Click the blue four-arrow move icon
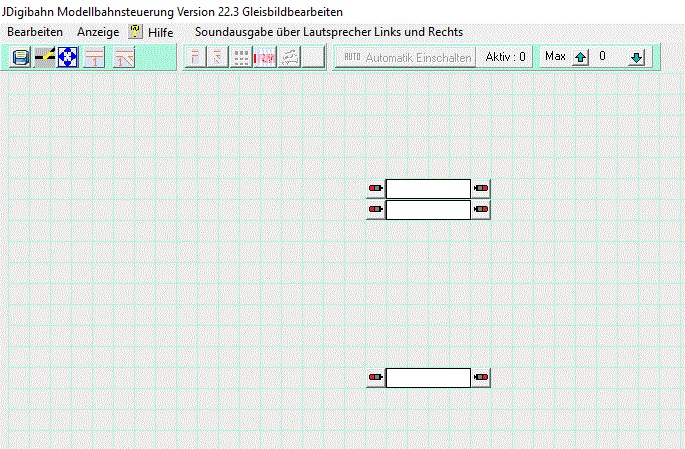 click(x=68, y=57)
